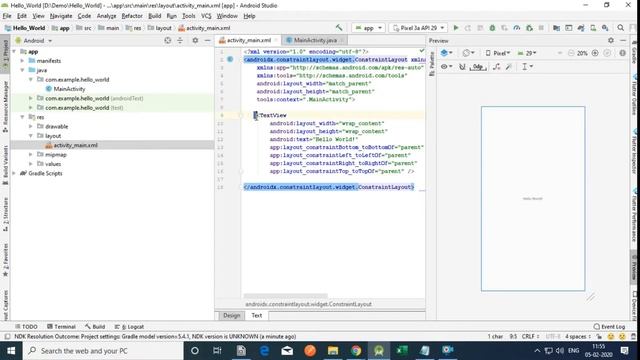Open default margins 0dp dropdown
The height and width of the screenshot is (360, 640).
click(478, 67)
